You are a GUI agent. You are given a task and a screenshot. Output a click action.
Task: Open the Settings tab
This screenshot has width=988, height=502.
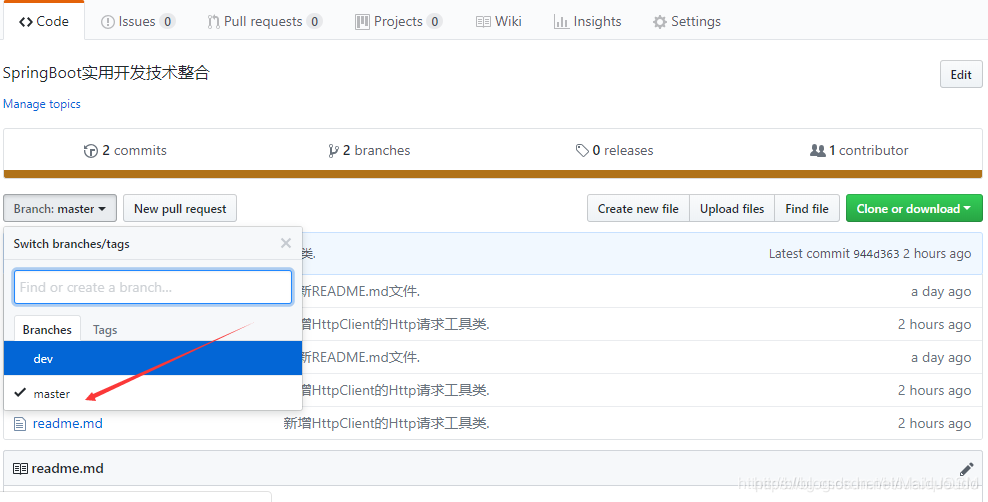point(686,21)
